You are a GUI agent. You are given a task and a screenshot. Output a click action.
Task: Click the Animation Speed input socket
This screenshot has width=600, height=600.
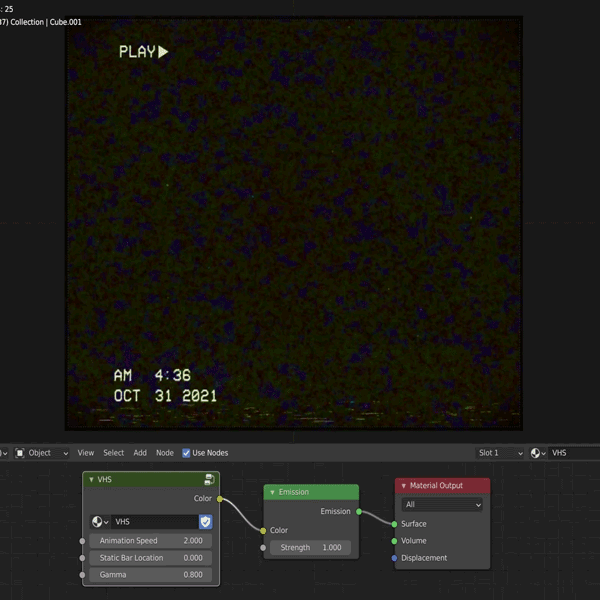pos(82,541)
